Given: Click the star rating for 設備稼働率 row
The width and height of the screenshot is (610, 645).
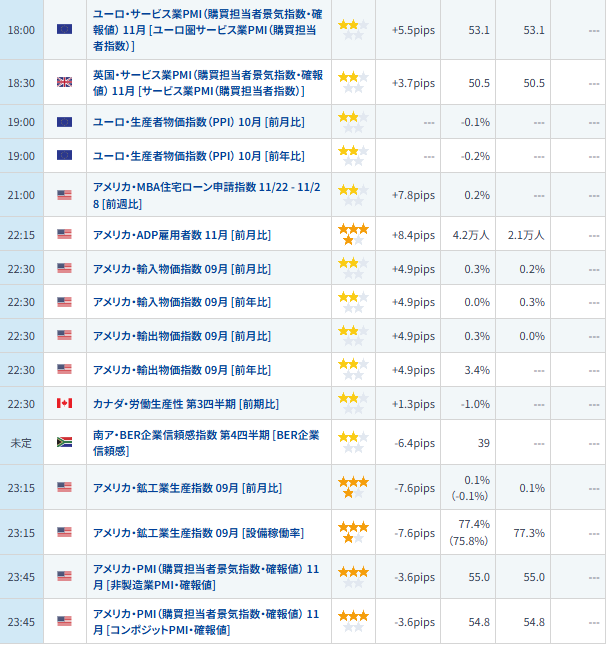Looking at the screenshot, I should tap(352, 532).
